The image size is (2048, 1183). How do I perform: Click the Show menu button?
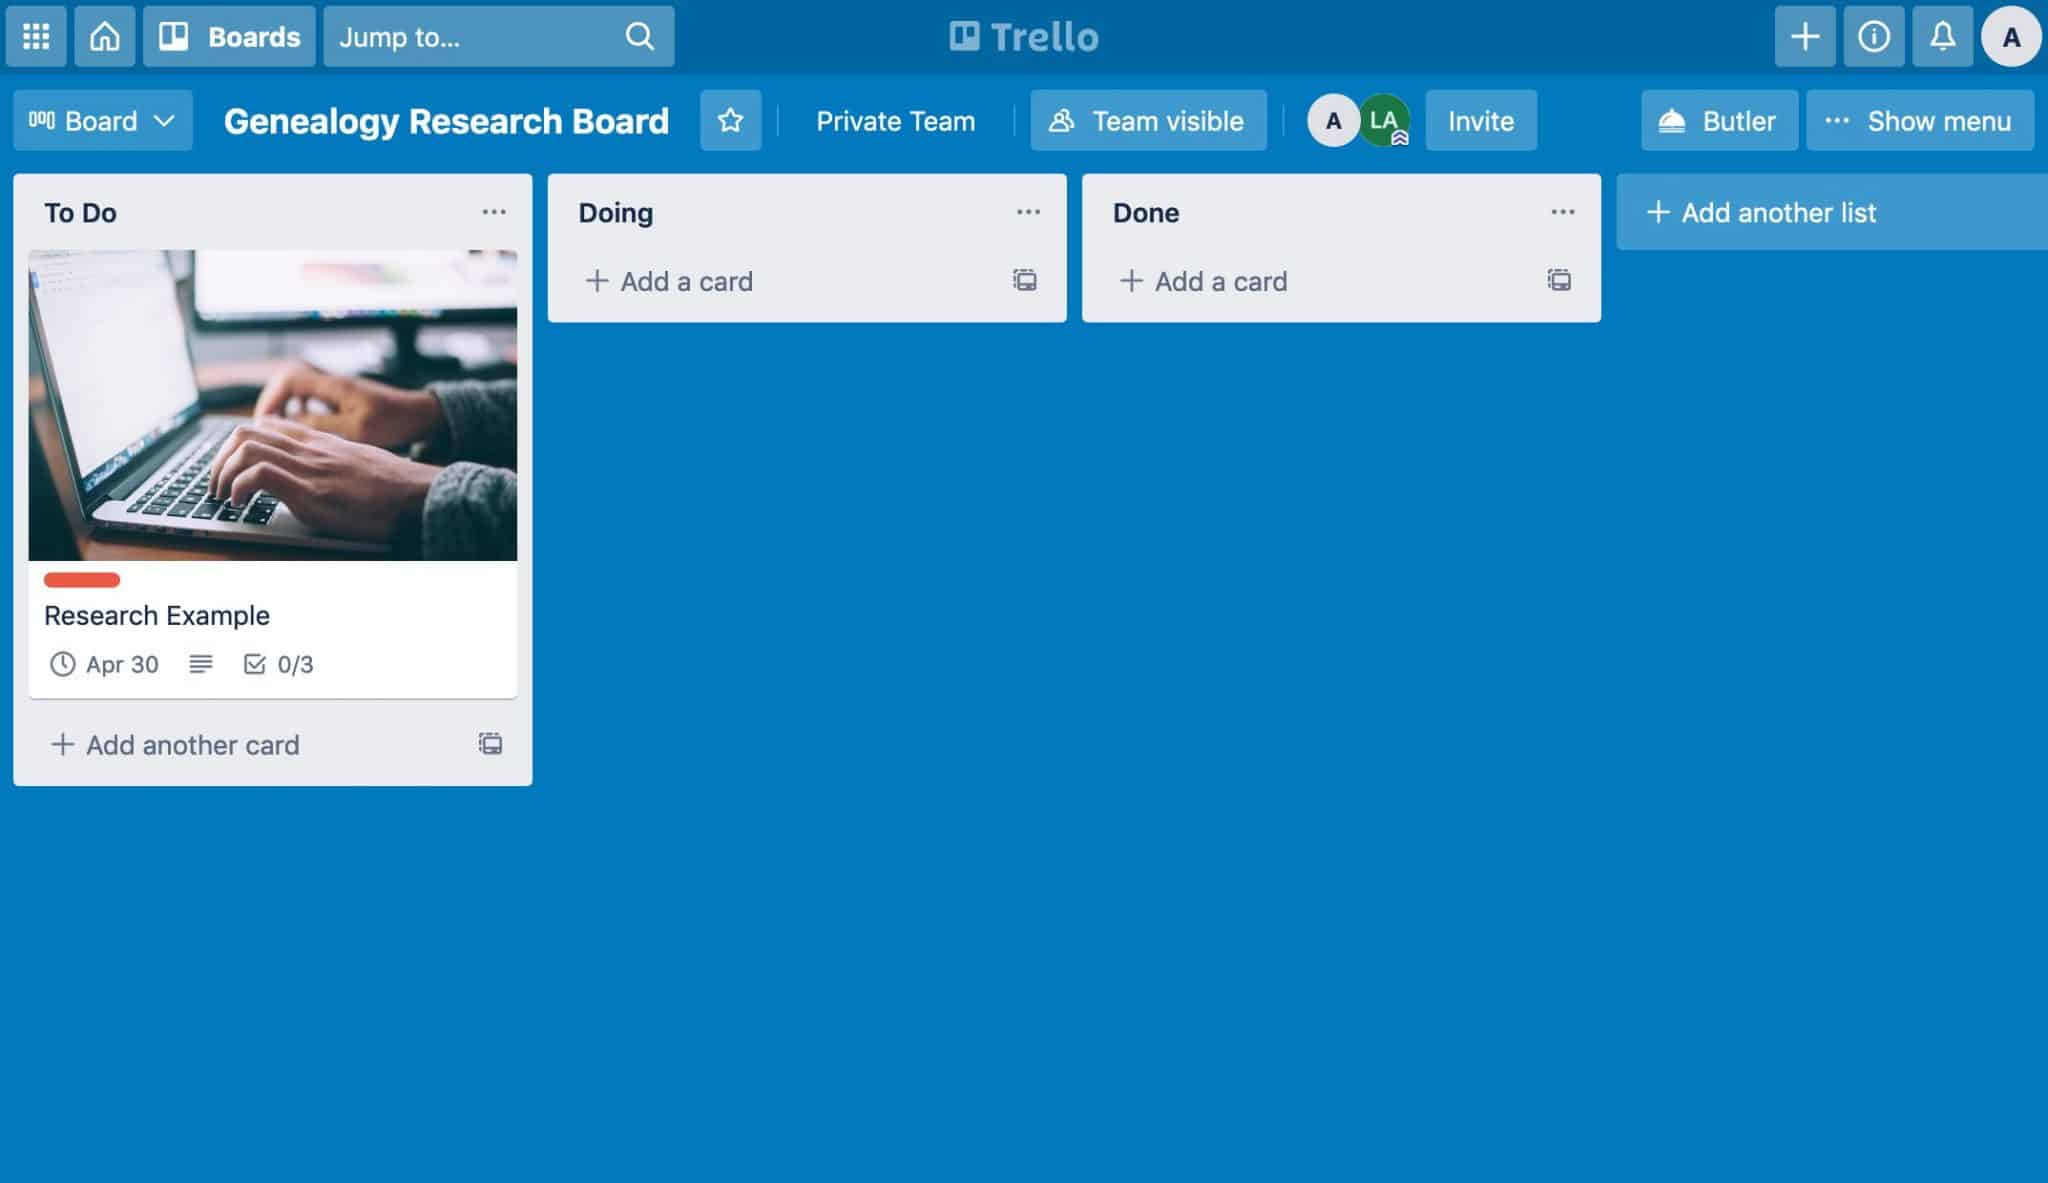tap(1919, 120)
